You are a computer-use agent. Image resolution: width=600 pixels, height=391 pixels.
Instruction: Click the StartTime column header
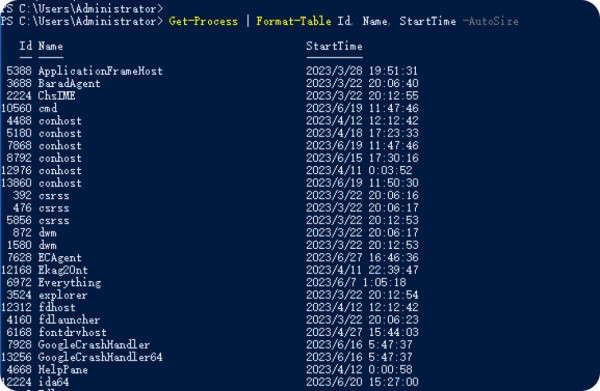point(334,46)
